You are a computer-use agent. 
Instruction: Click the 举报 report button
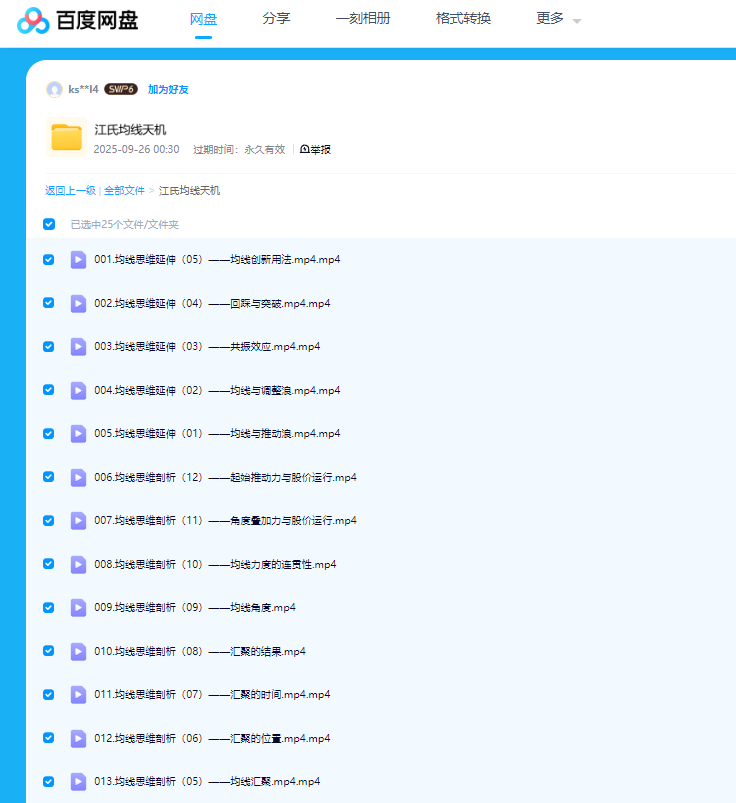(315, 149)
